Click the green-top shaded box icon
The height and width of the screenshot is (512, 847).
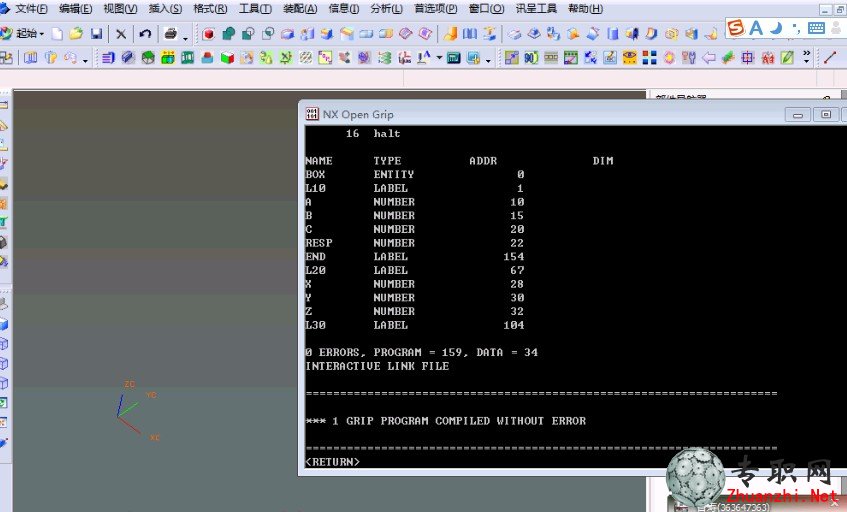click(x=148, y=57)
